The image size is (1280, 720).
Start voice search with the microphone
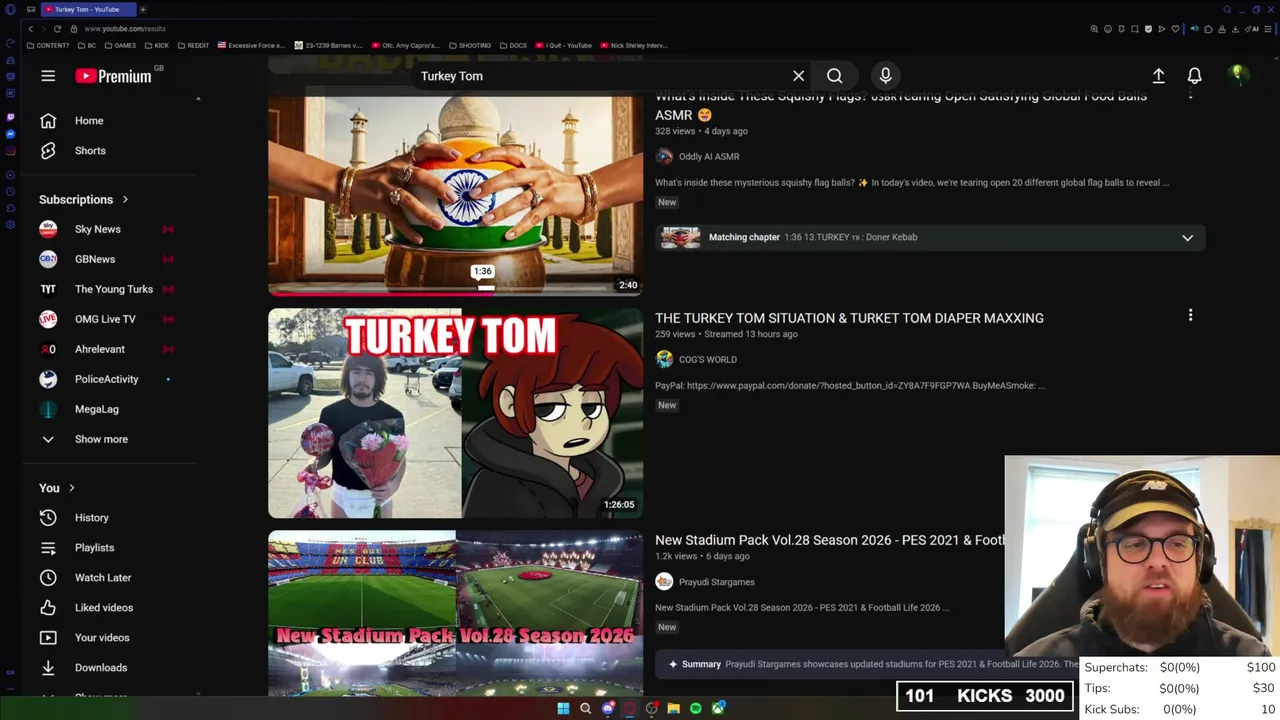pyautogui.click(x=885, y=76)
